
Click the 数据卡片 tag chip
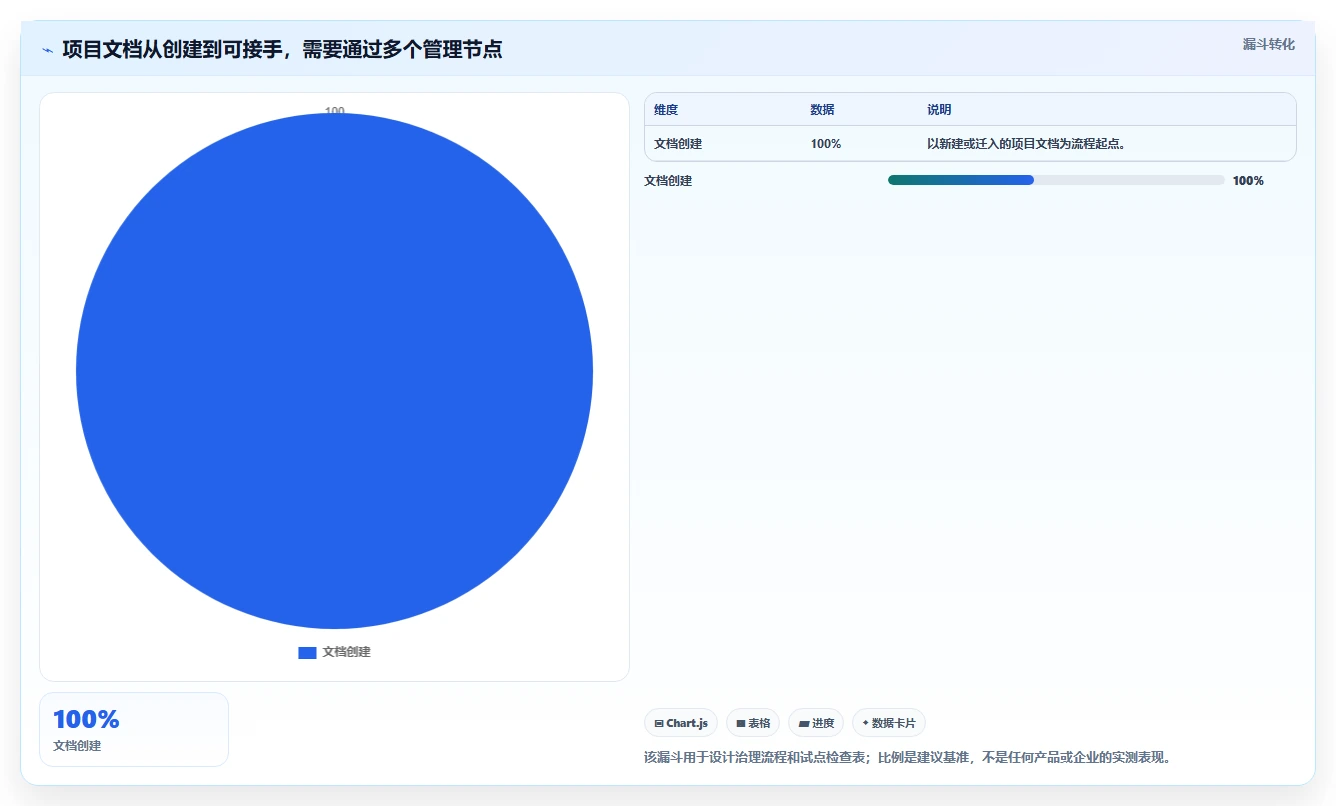[889, 723]
